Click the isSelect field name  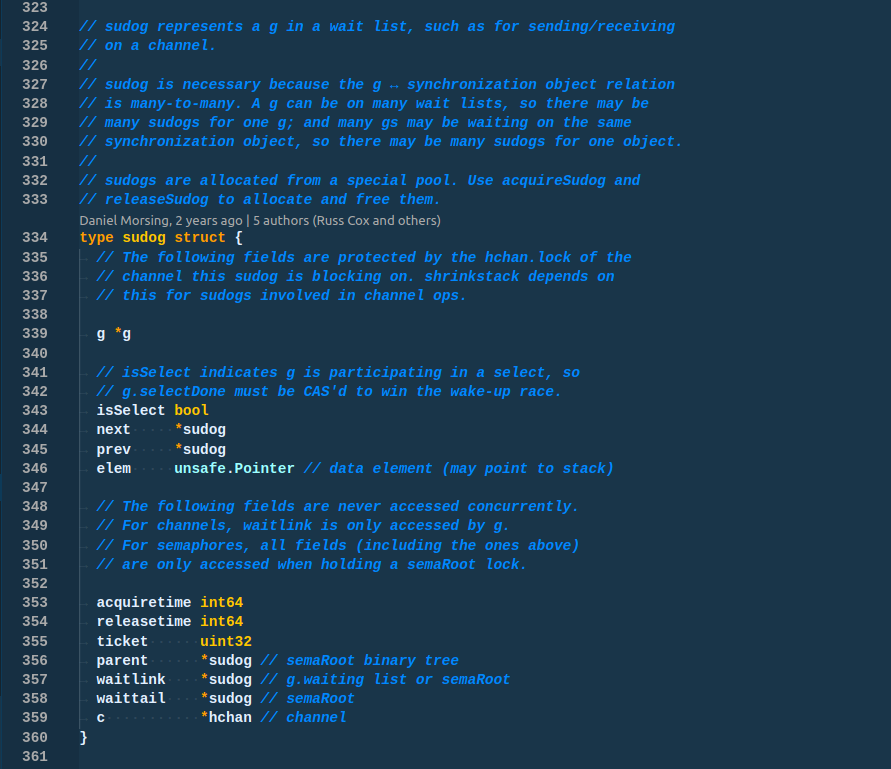[131, 410]
